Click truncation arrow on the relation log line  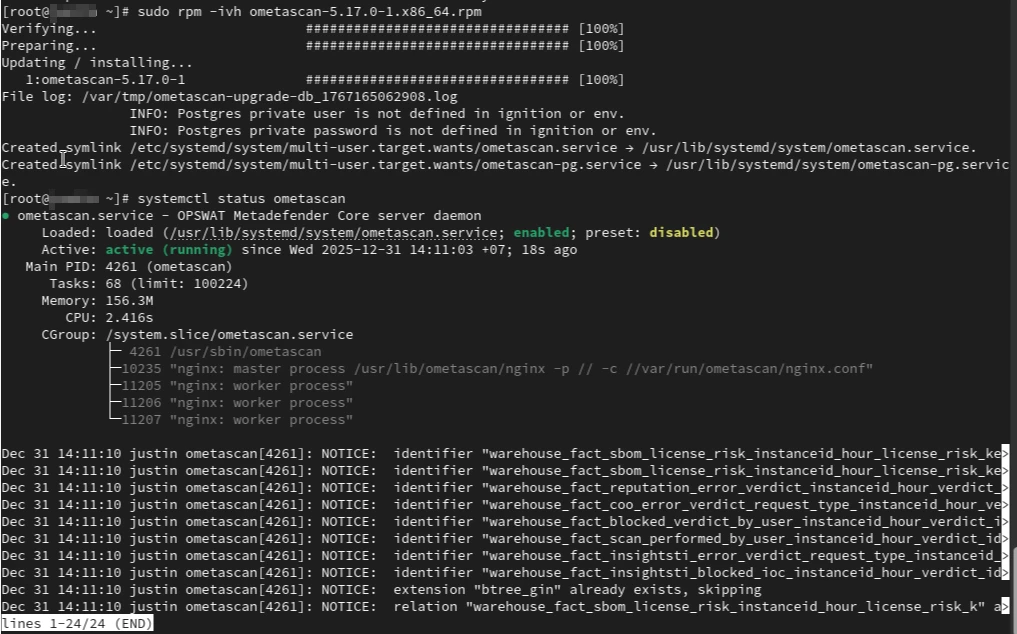[x=1004, y=607]
